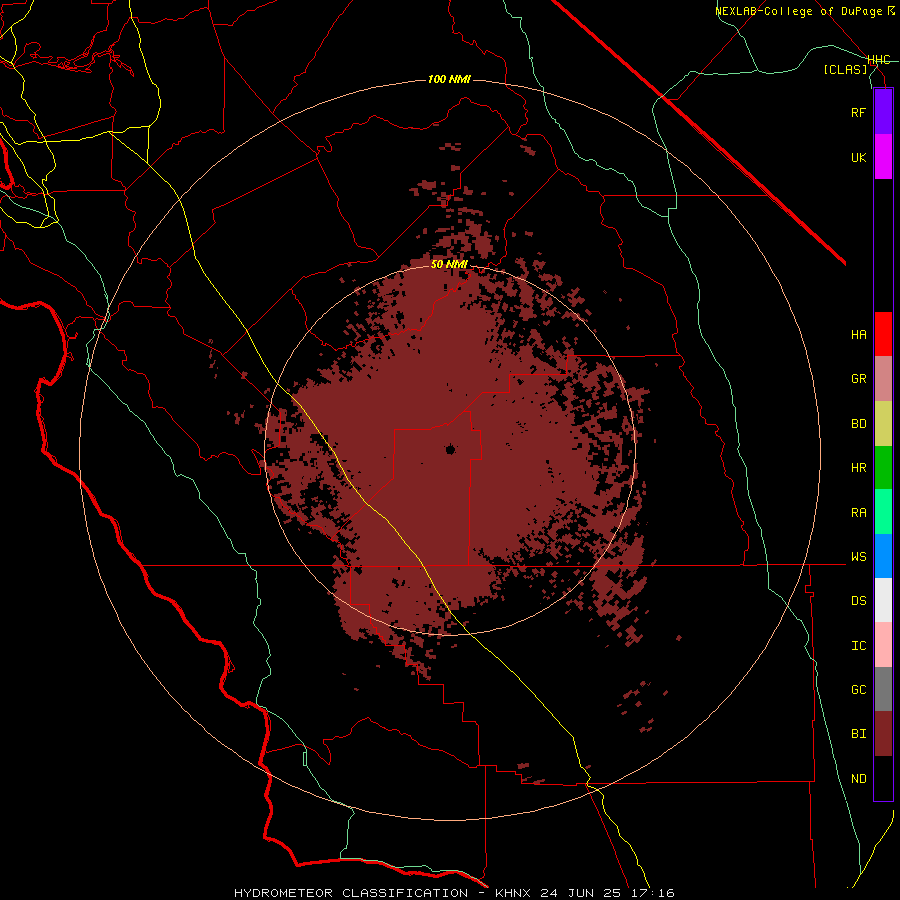Click the 100 NMI range ring label
Screen dimensions: 900x900
click(x=449, y=79)
